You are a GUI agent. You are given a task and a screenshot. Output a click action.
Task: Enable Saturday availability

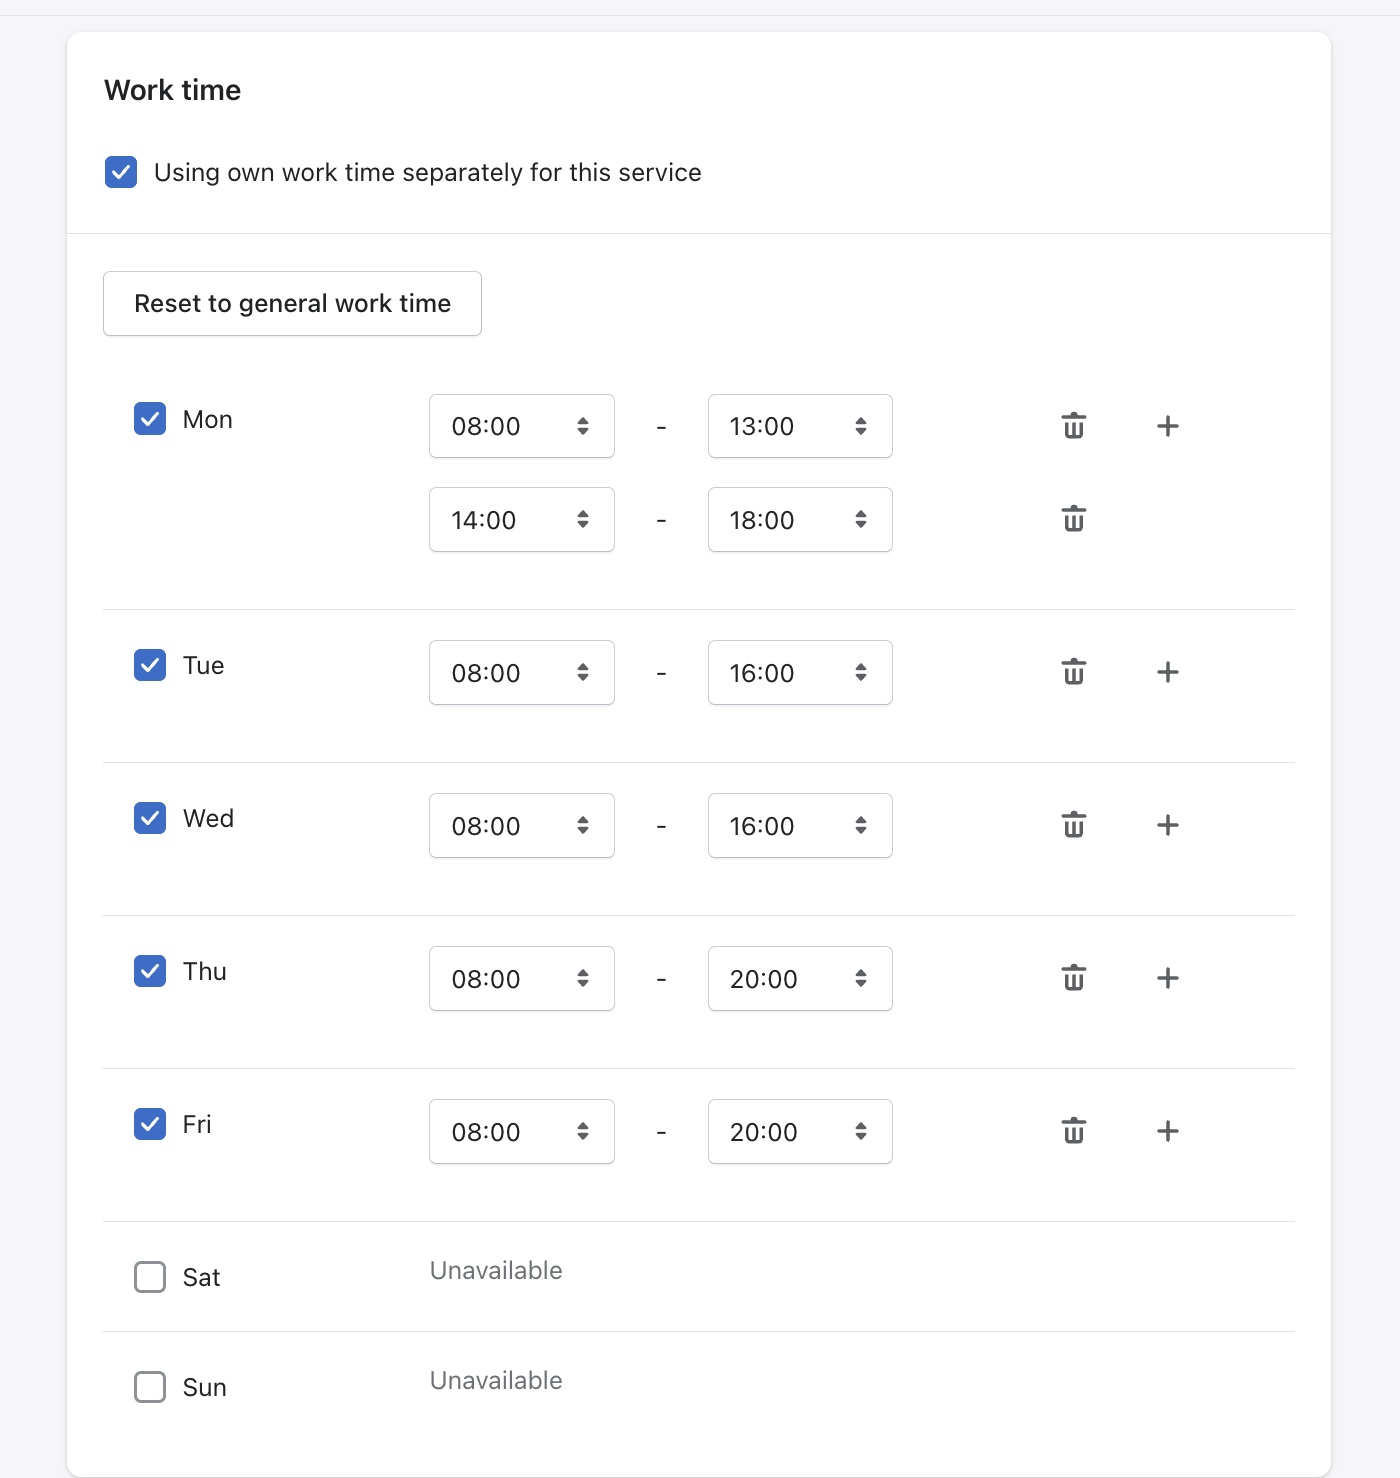149,1277
